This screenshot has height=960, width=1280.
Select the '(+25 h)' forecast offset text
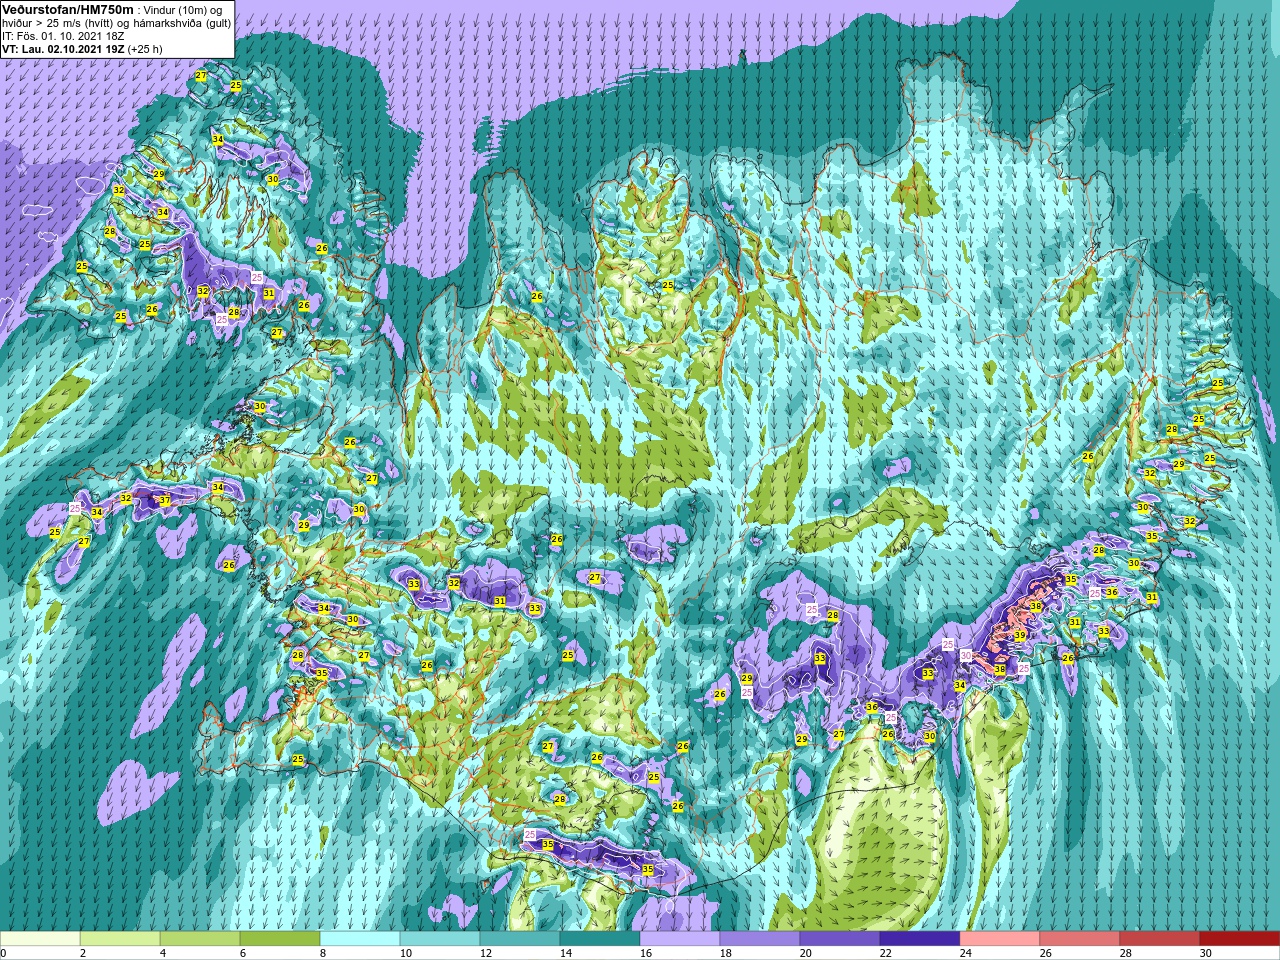(145, 48)
